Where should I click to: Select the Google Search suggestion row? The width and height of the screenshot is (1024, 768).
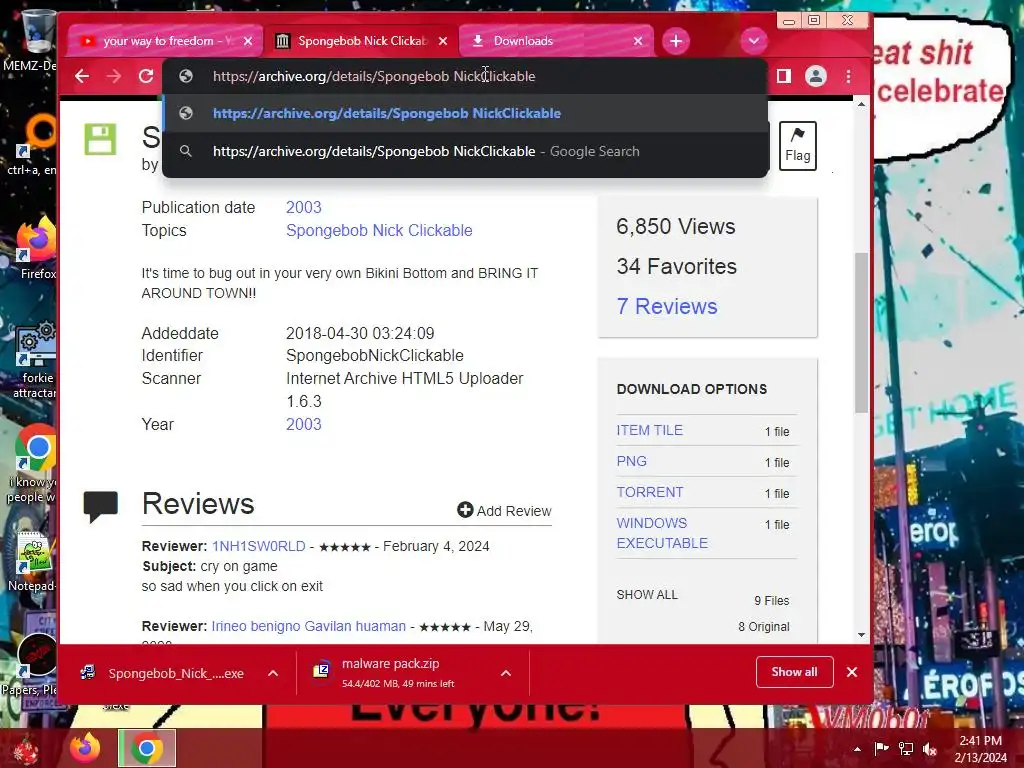coord(464,152)
